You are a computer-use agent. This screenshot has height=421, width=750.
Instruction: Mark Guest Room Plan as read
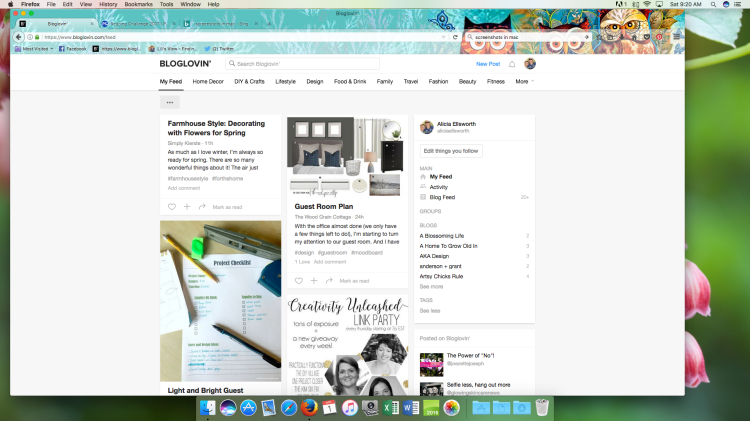pyautogui.click(x=354, y=281)
